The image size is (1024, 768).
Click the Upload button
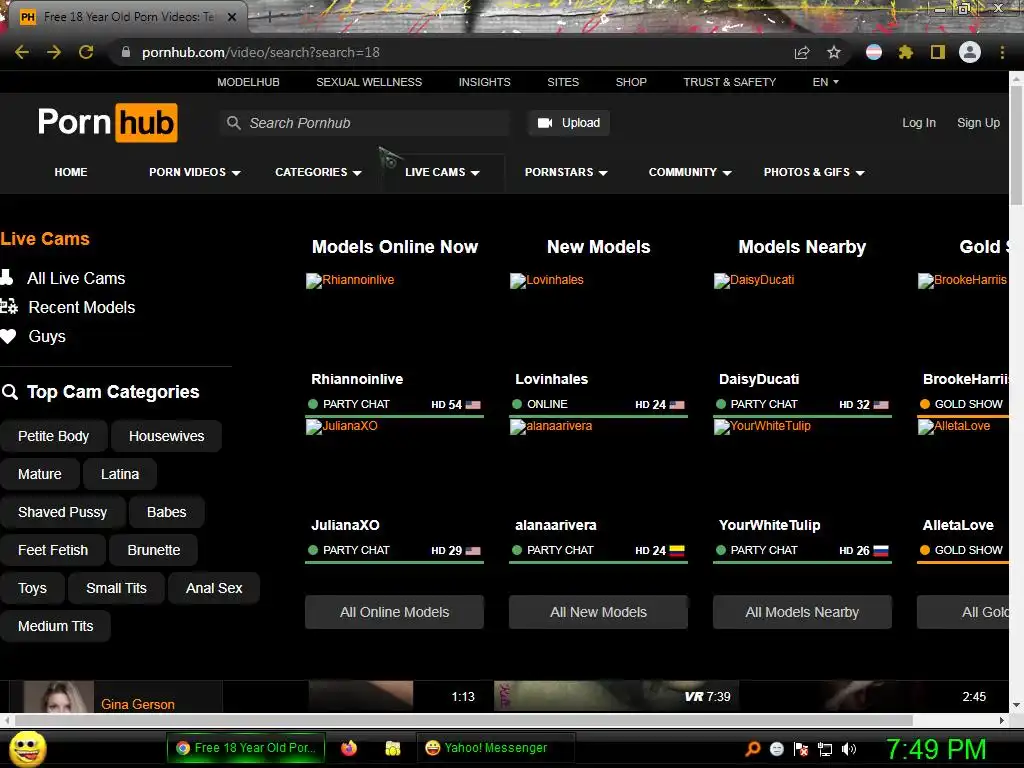point(569,123)
